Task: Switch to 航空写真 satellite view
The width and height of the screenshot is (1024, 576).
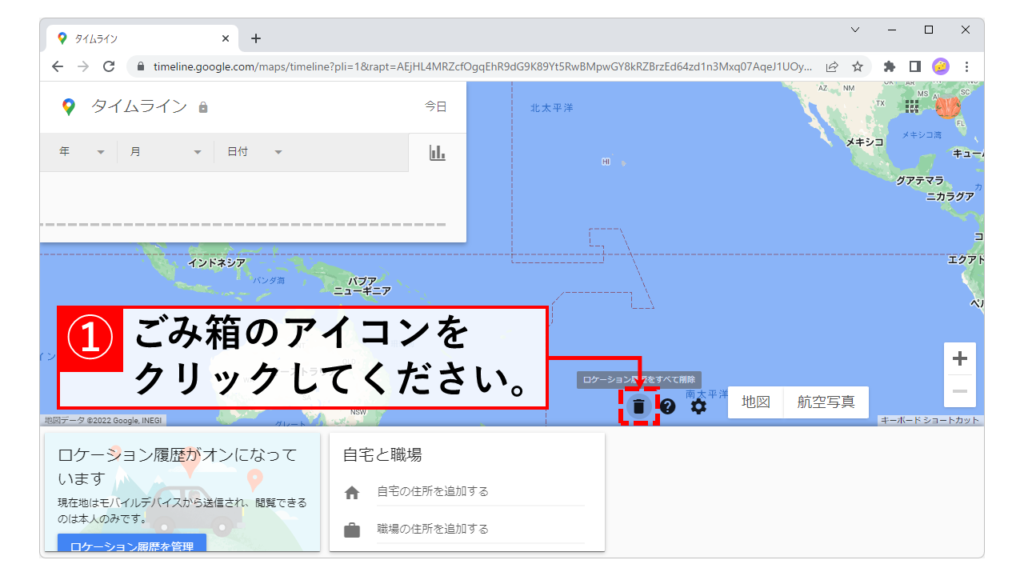Action: [825, 402]
